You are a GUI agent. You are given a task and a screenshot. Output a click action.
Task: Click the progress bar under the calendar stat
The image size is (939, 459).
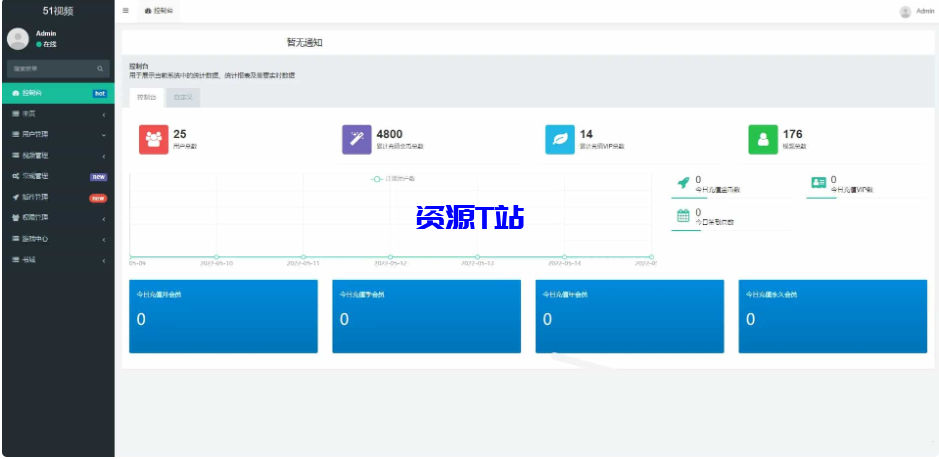click(731, 230)
